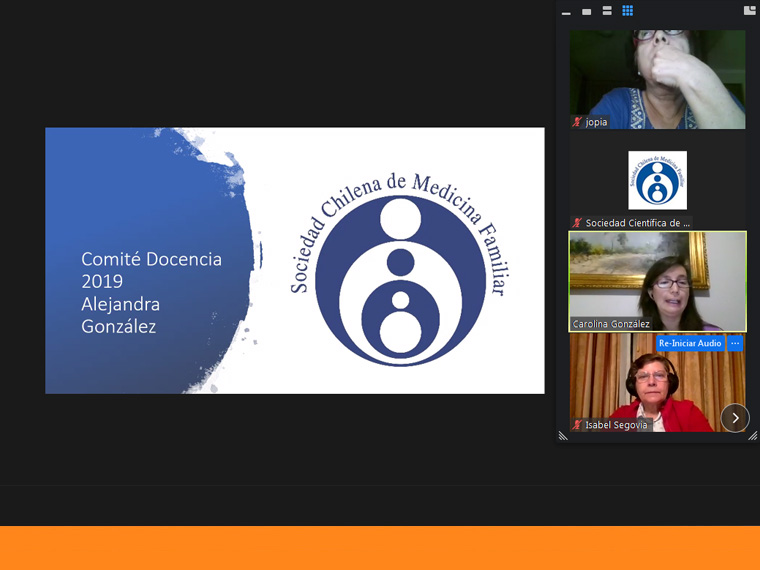Switch to single active speaker thumbnail
The height and width of the screenshot is (570, 760).
click(x=586, y=12)
